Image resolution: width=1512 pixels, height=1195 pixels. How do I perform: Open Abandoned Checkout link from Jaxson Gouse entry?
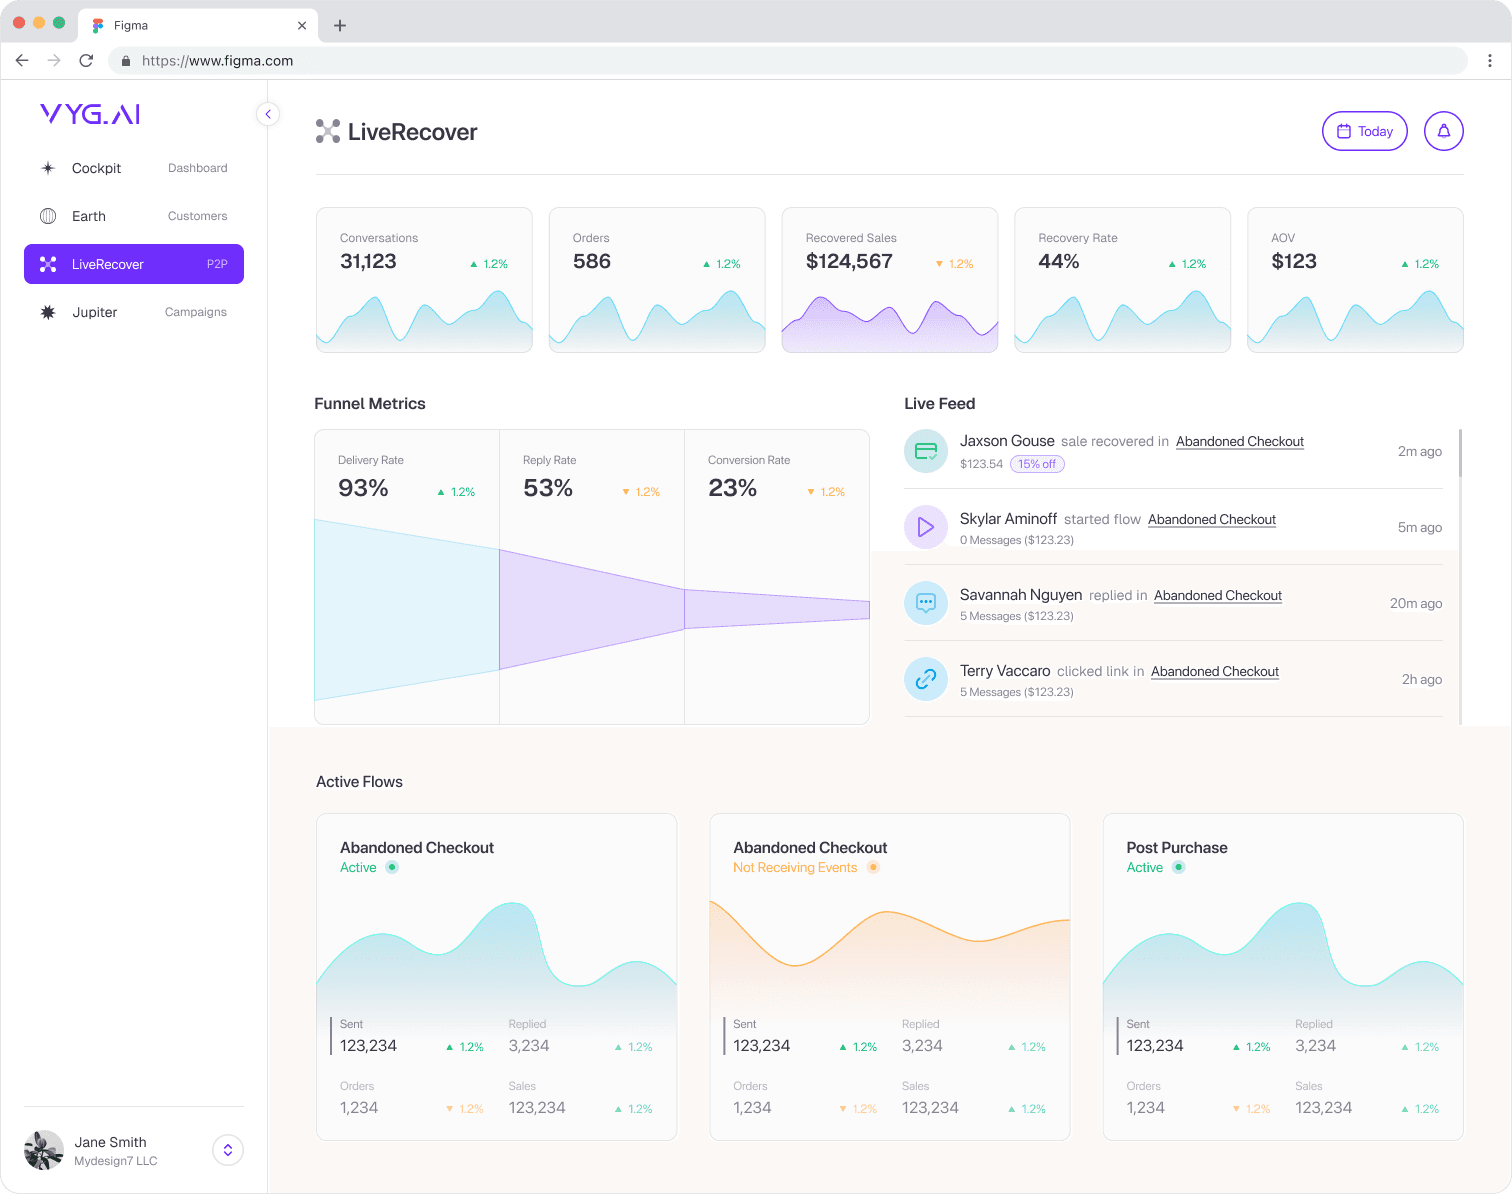pos(1239,441)
